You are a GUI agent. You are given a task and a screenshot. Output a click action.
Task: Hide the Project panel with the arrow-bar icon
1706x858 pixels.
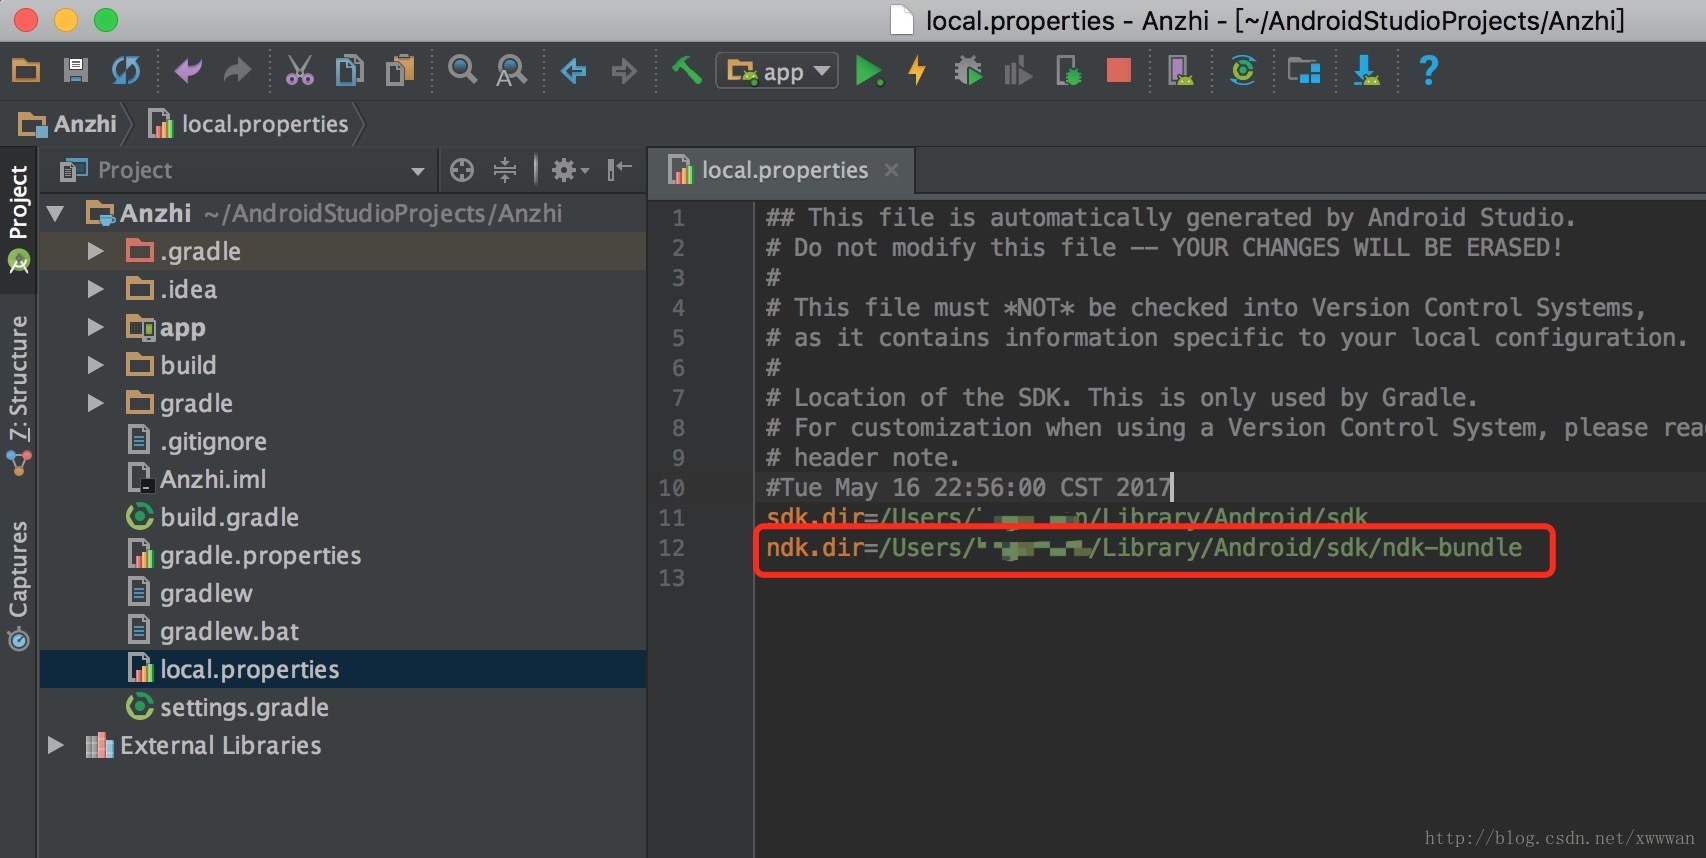click(620, 170)
